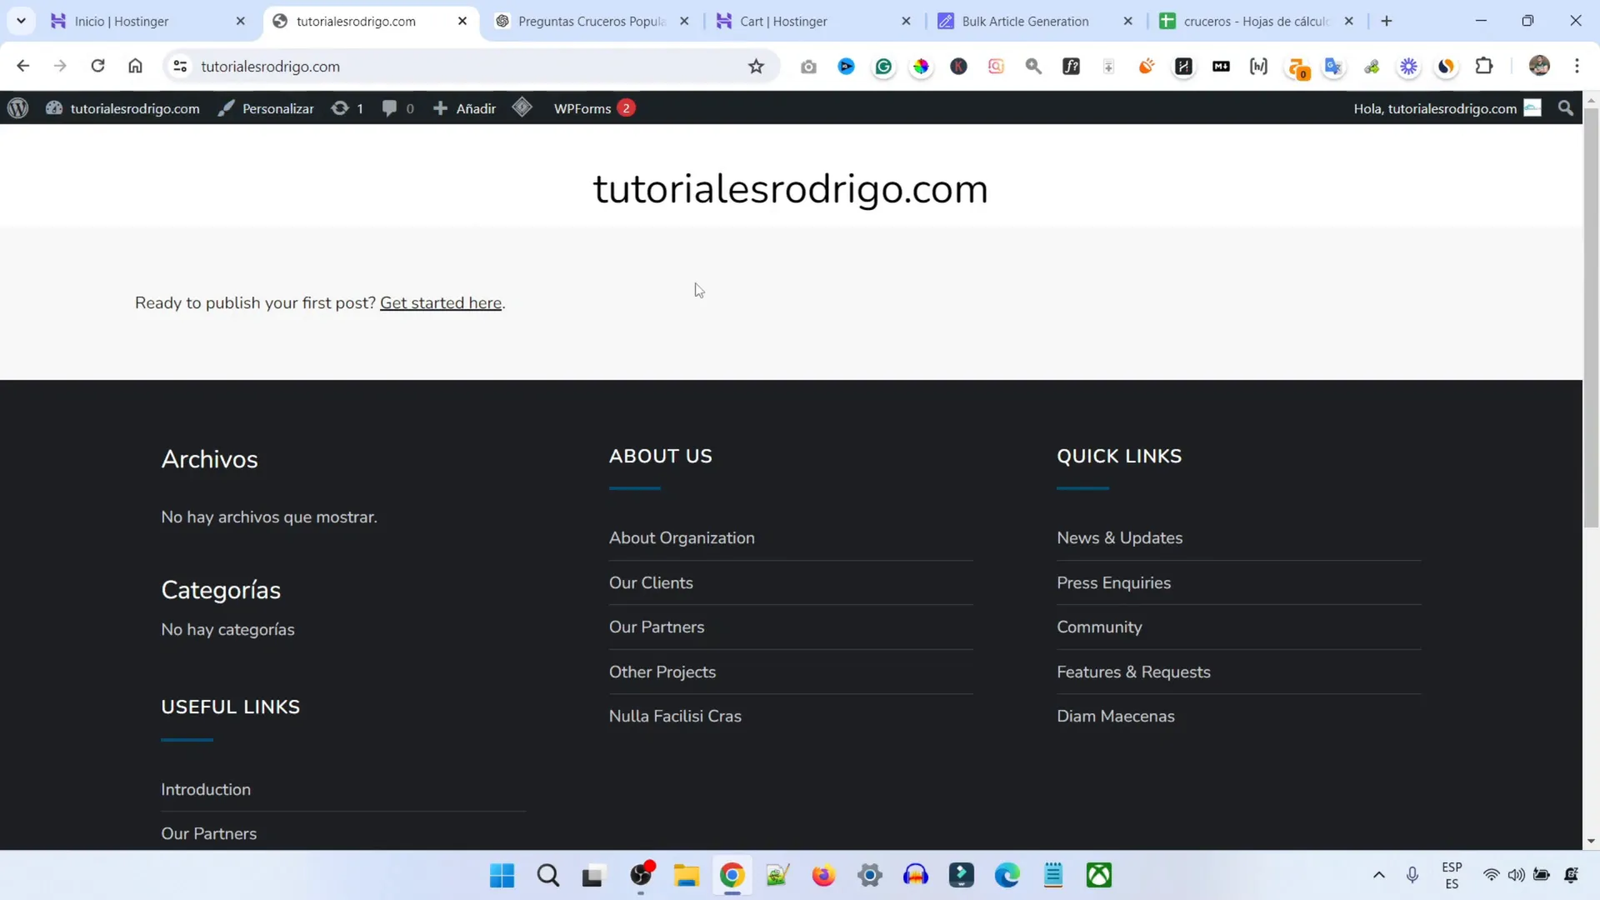Viewport: 1600px width, 900px height.
Task: Click the 'Get started here' link
Action: (x=440, y=303)
